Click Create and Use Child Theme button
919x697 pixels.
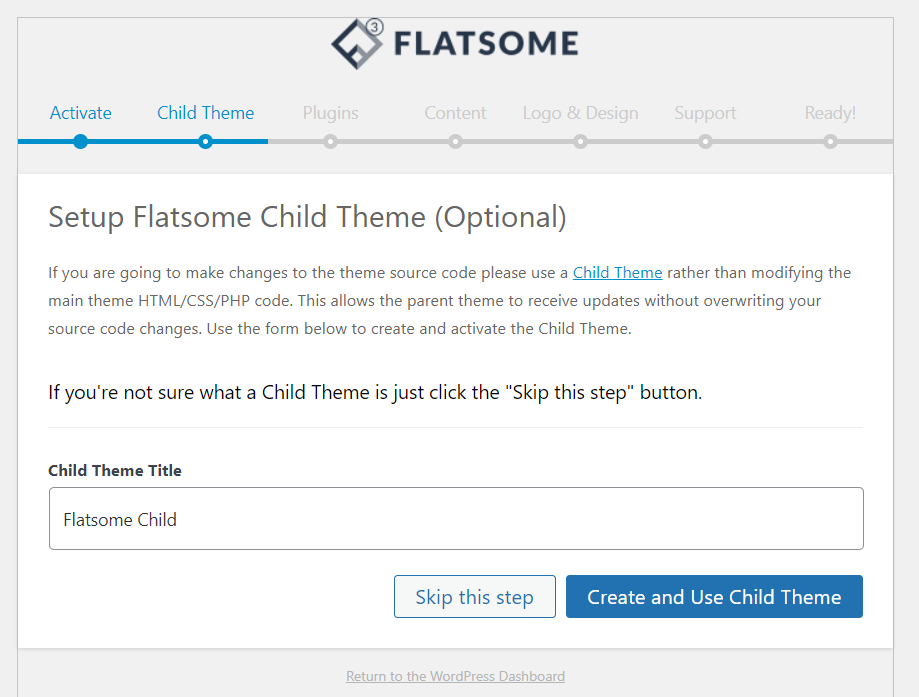pos(714,597)
